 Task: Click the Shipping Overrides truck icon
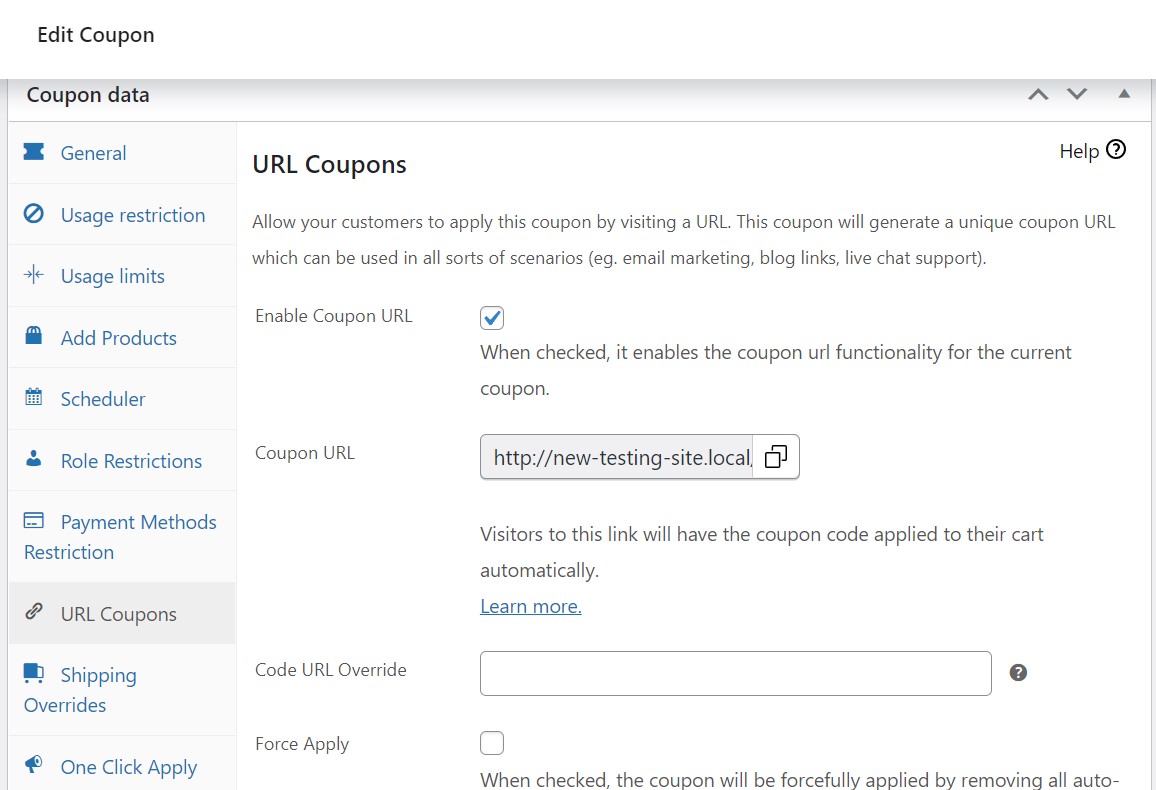34,674
